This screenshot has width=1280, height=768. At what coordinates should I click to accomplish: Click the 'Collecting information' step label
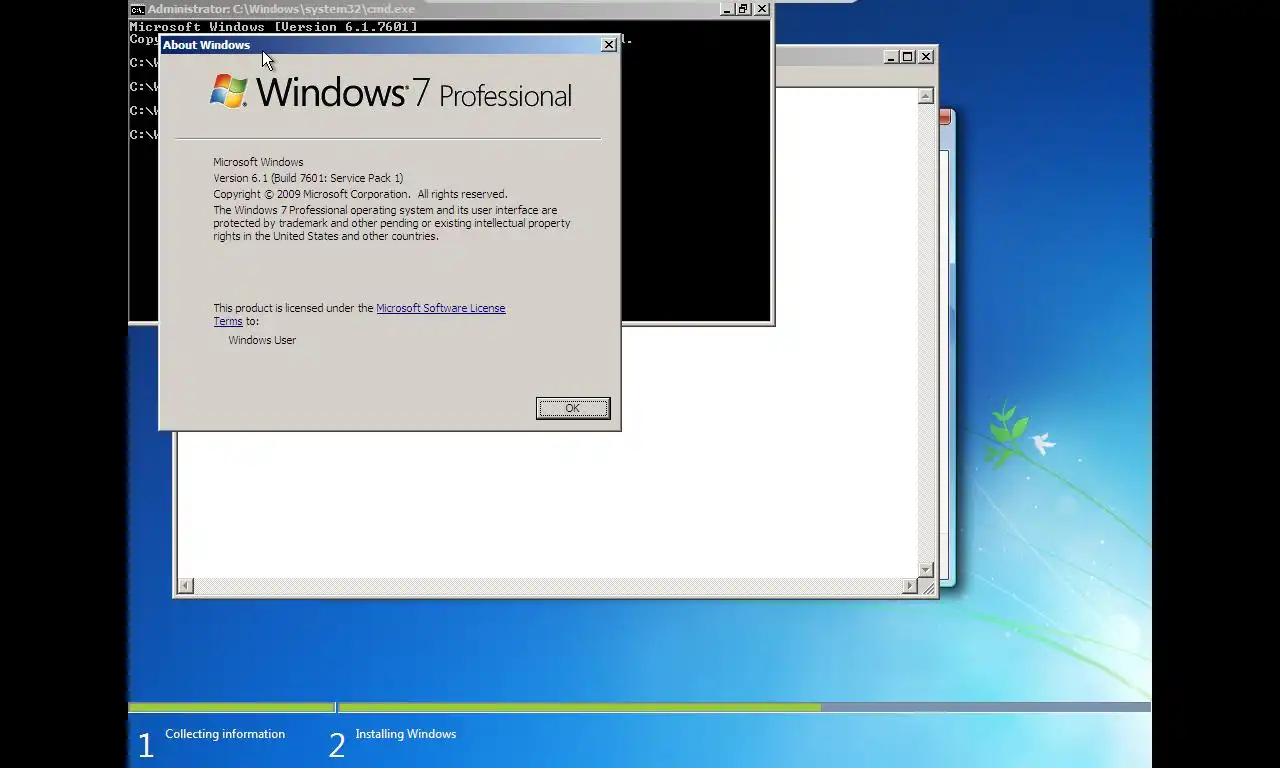point(225,734)
